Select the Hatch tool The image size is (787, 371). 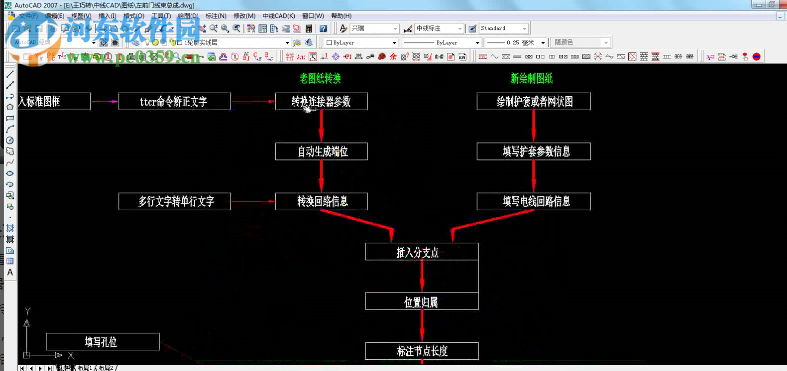(x=10, y=228)
